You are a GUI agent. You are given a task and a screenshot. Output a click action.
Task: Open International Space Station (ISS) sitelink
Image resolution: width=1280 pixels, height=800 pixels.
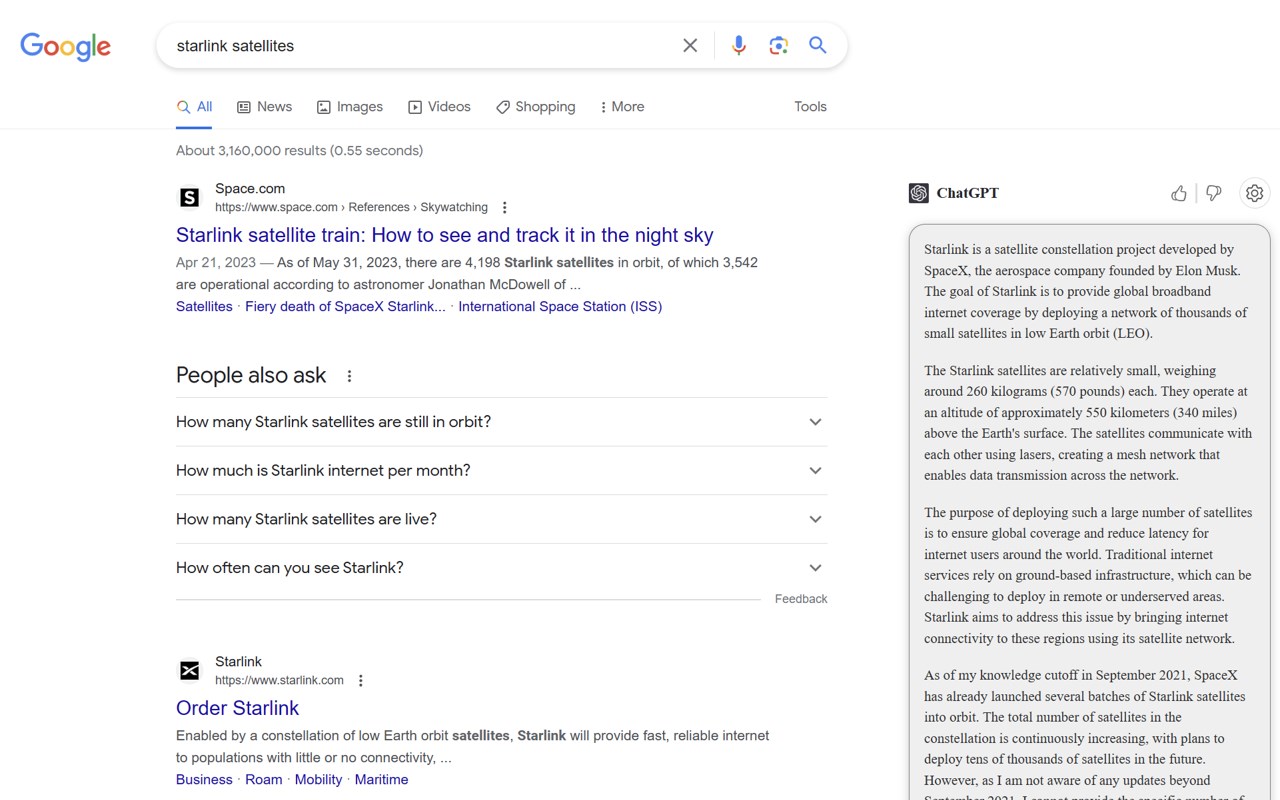coord(560,307)
